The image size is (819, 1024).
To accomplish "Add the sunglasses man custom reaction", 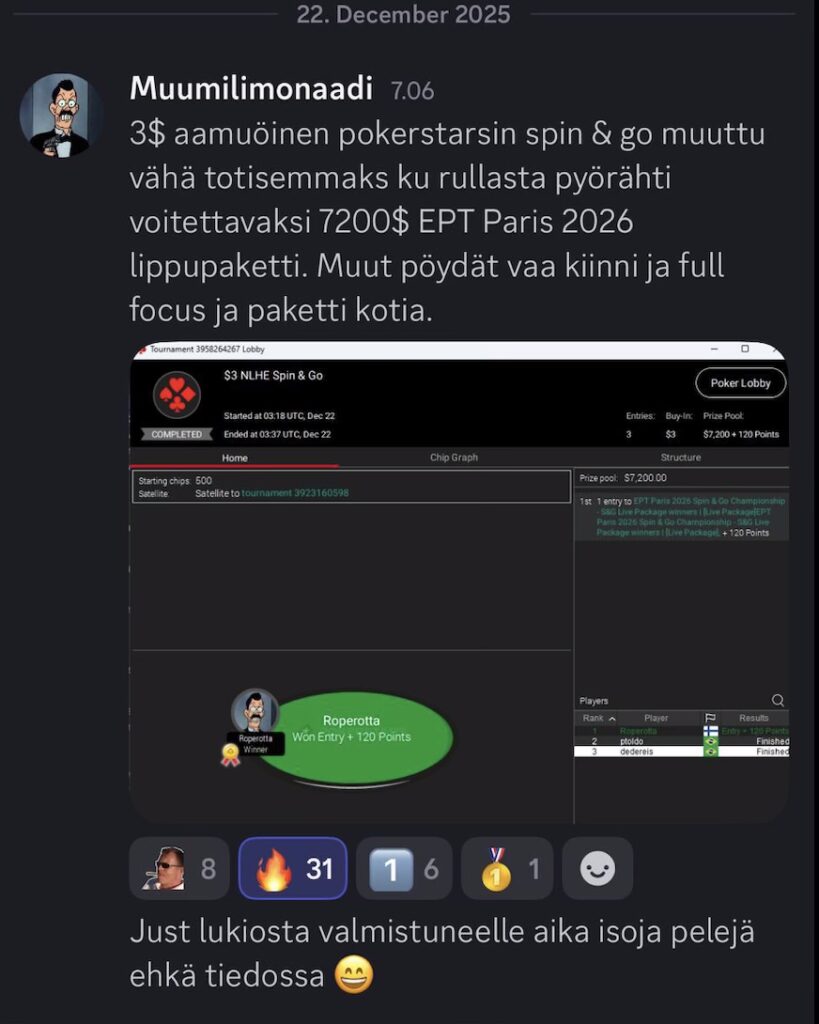I will pos(179,869).
